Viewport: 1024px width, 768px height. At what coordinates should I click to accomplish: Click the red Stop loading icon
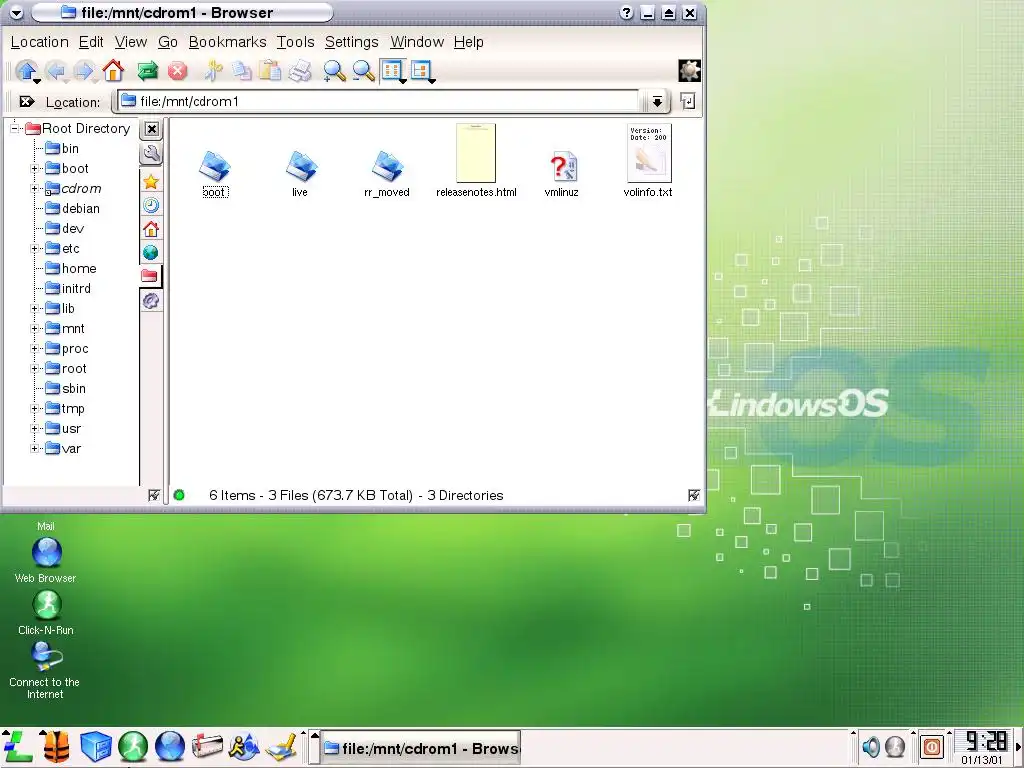pyautogui.click(x=177, y=71)
